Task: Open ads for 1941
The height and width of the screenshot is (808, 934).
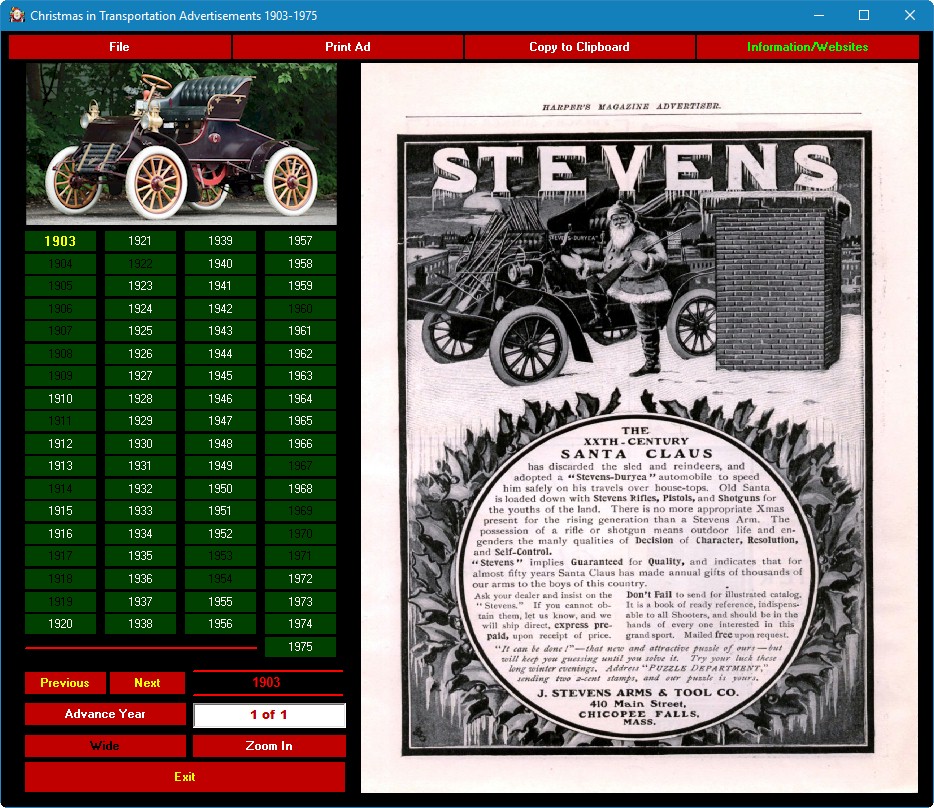Action: tap(220, 286)
